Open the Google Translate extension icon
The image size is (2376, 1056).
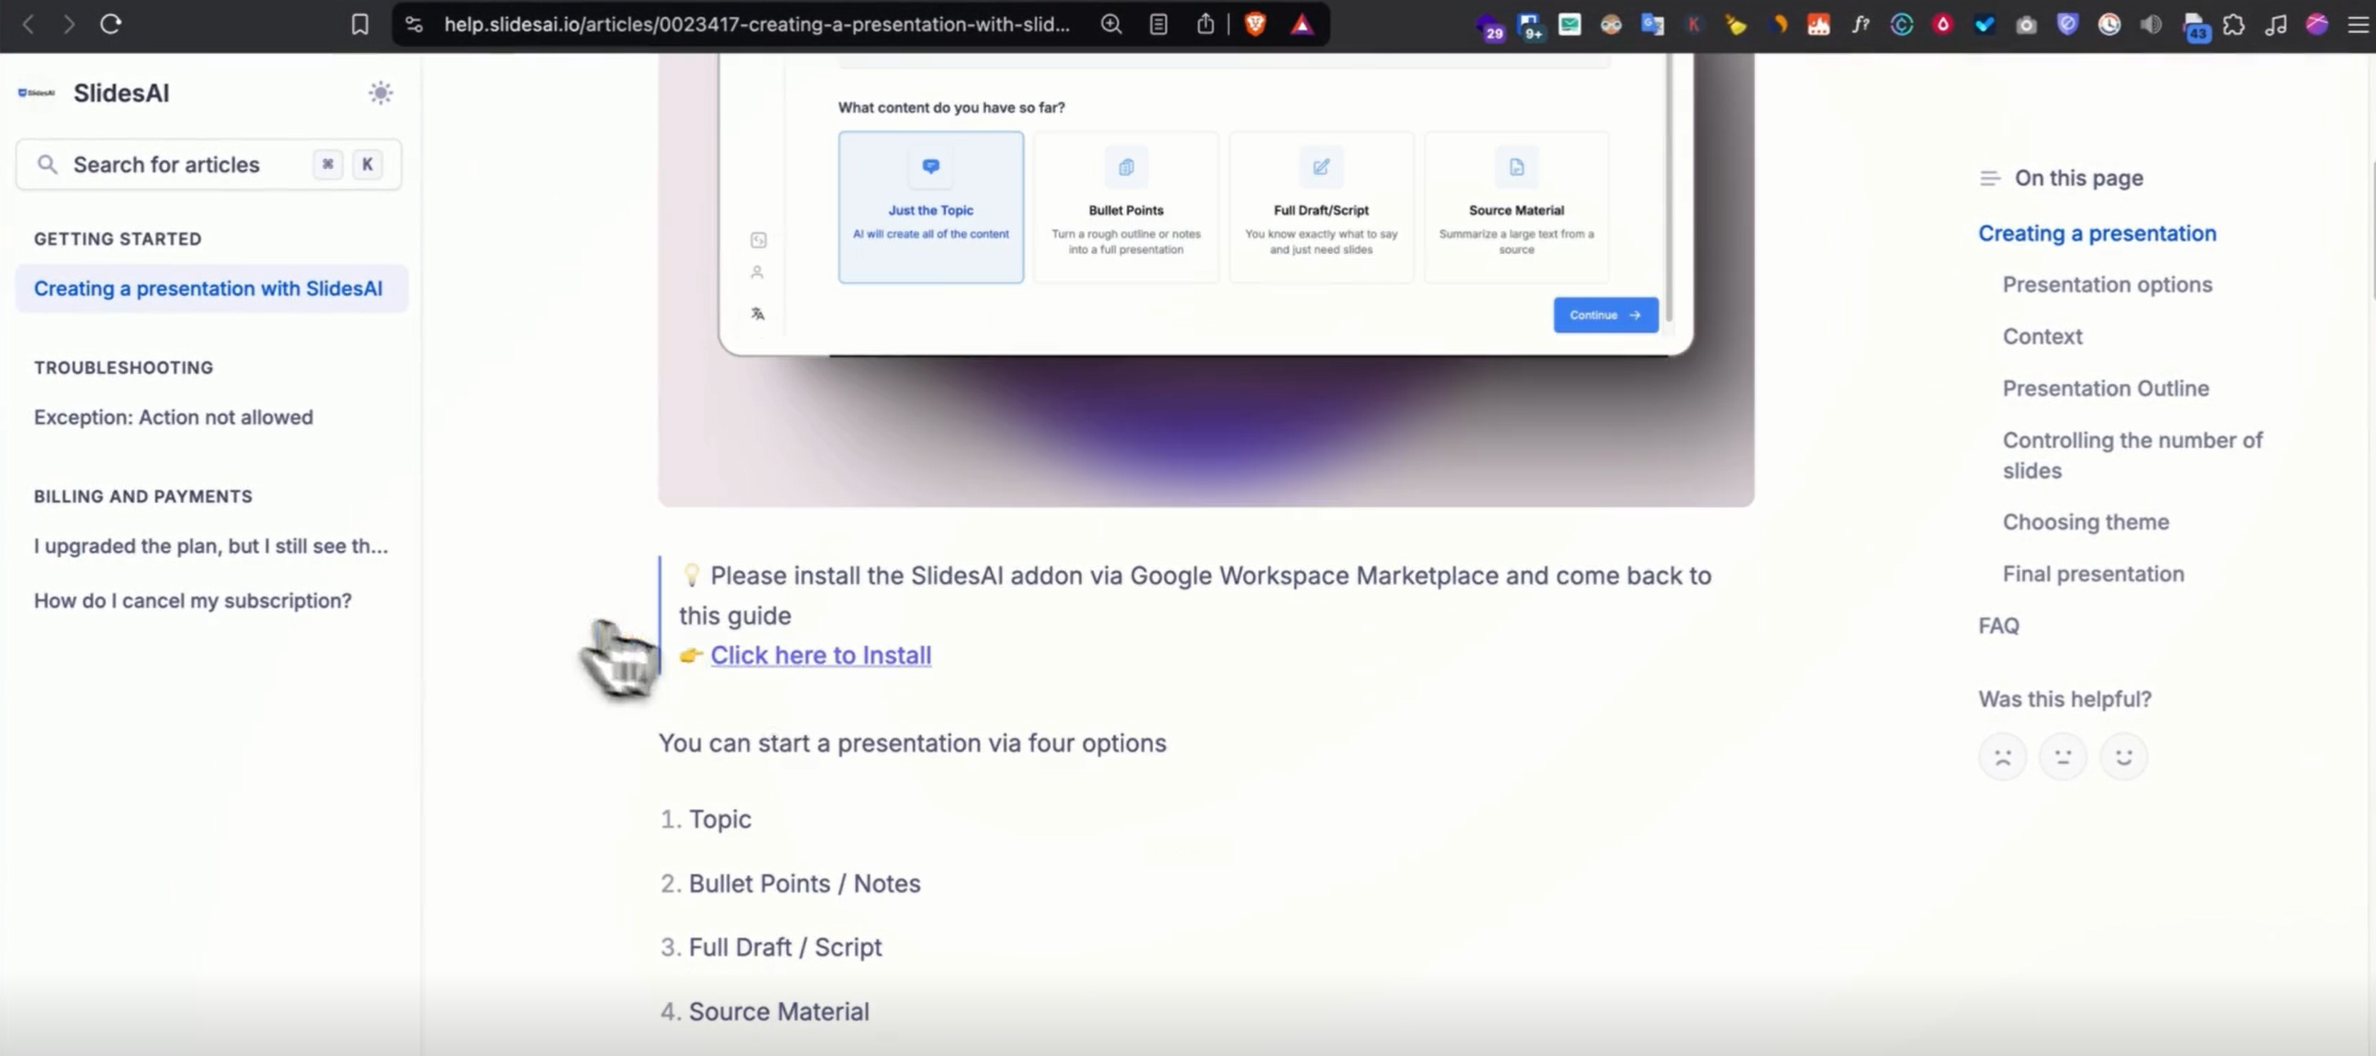pyautogui.click(x=1652, y=24)
